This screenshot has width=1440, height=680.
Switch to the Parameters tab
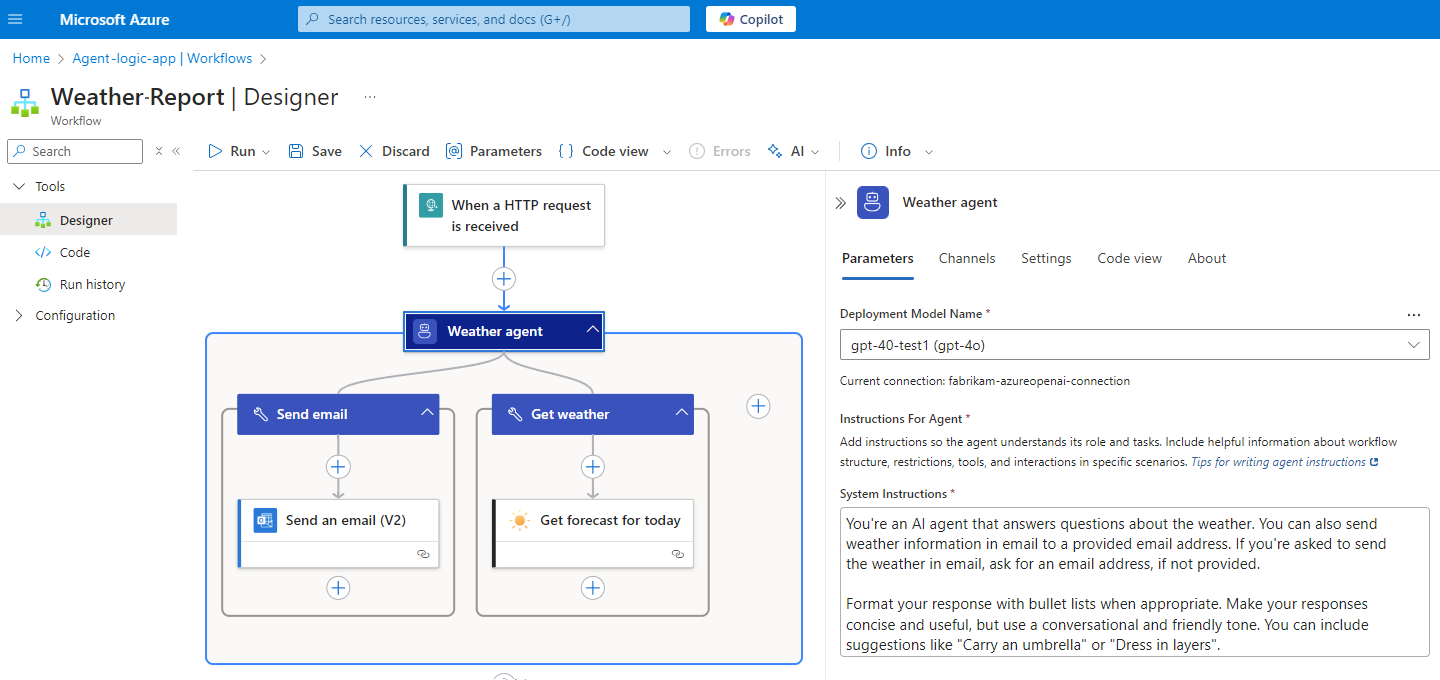coord(878,258)
